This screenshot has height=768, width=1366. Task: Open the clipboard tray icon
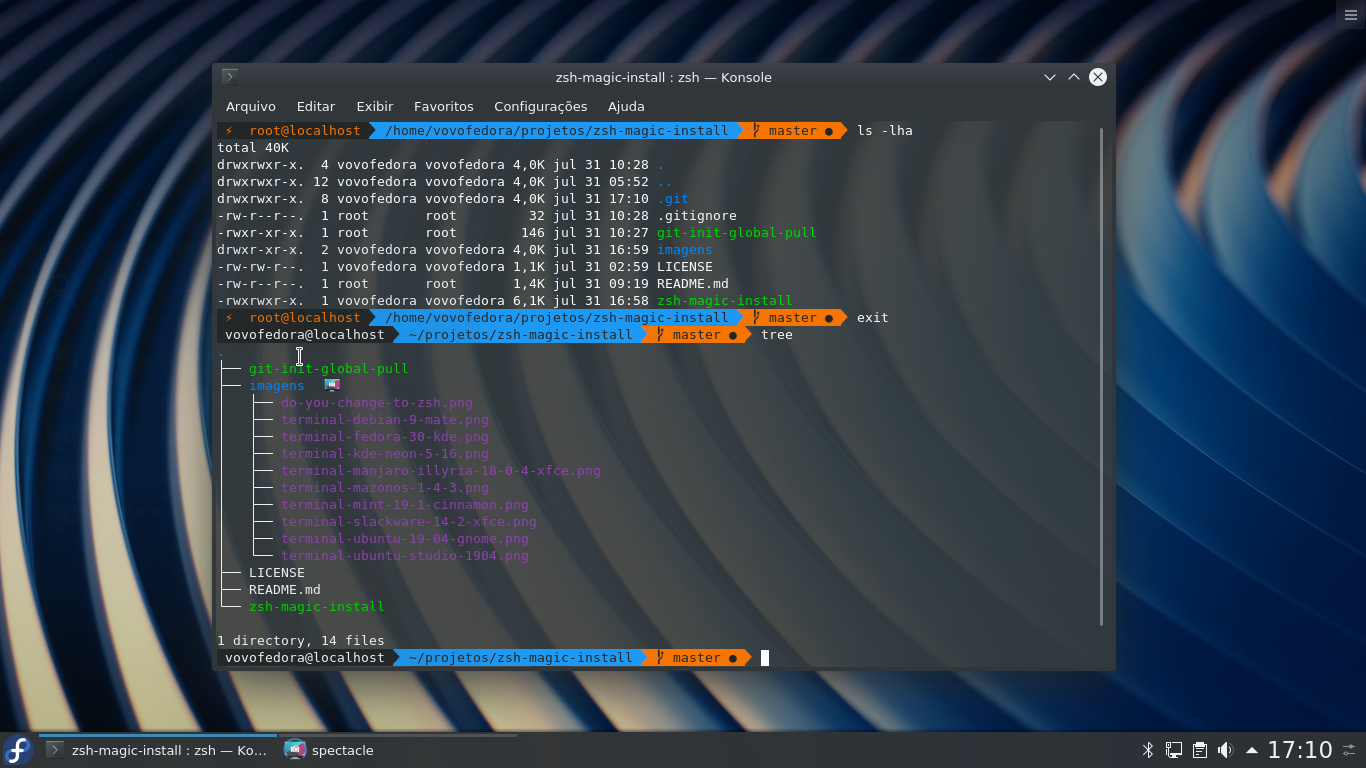(x=1200, y=750)
